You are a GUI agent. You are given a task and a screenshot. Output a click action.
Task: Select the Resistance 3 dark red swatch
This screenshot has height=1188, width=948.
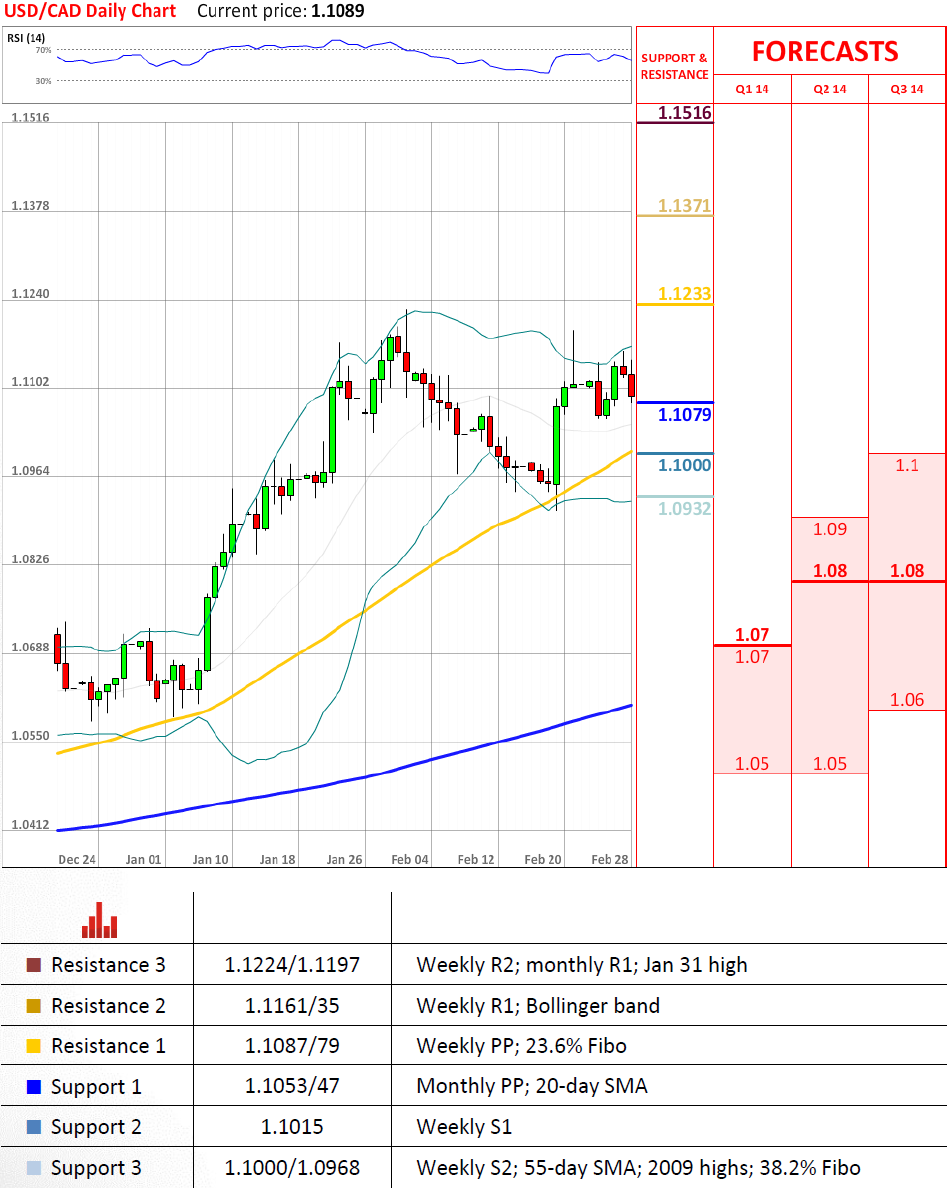[34, 965]
